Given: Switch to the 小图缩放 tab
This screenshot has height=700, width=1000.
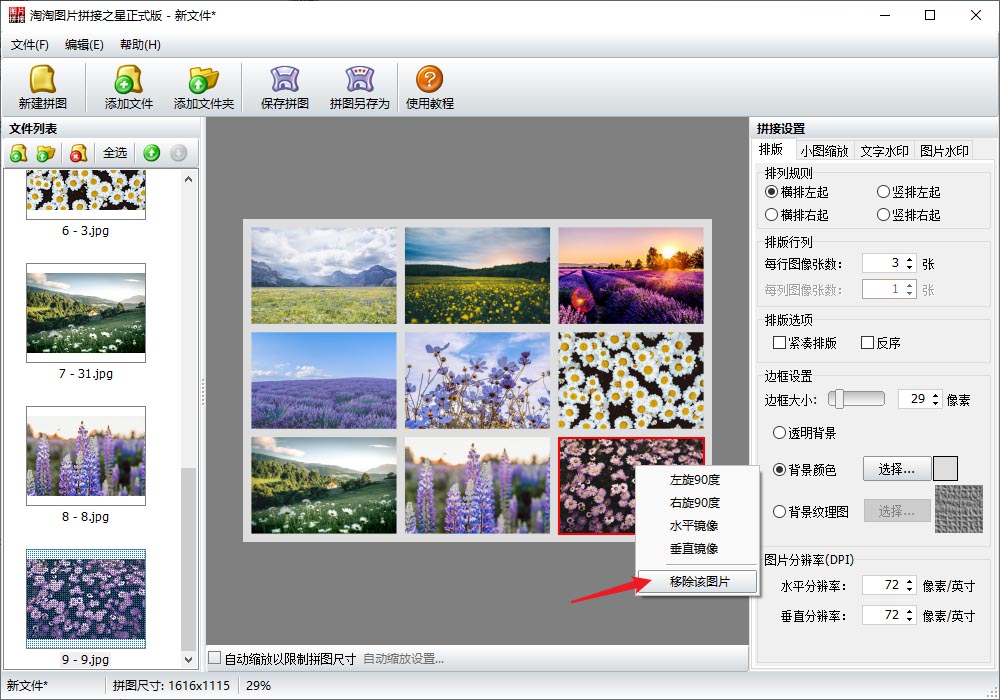Looking at the screenshot, I should tap(824, 151).
